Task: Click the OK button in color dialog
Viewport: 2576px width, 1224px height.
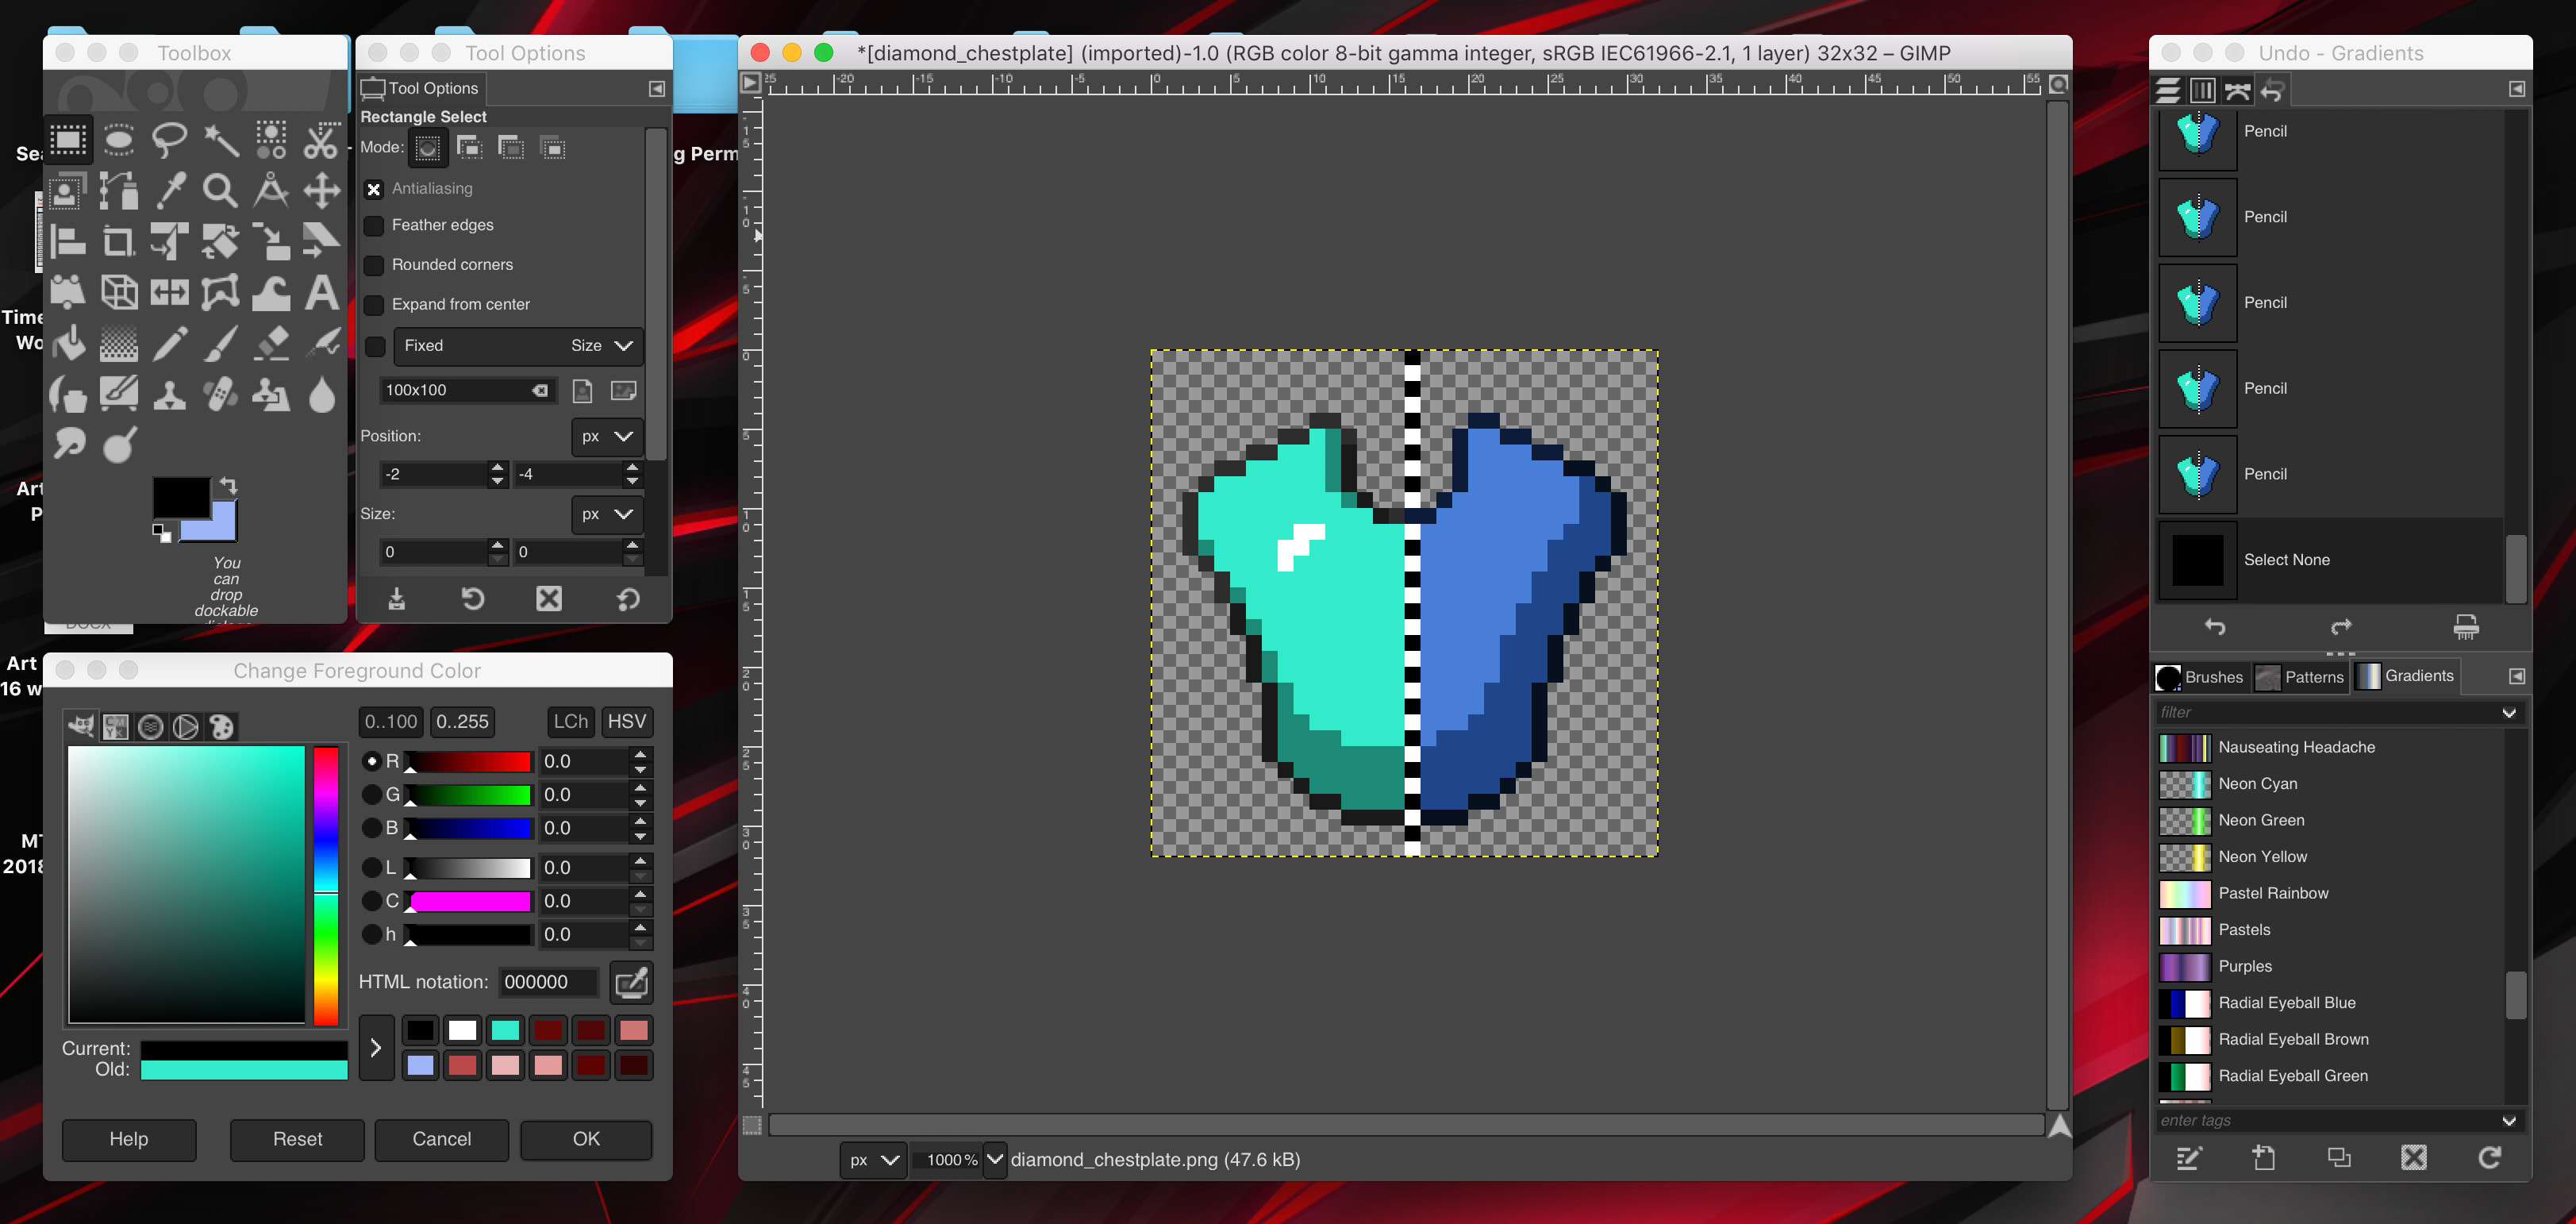Action: [586, 1139]
